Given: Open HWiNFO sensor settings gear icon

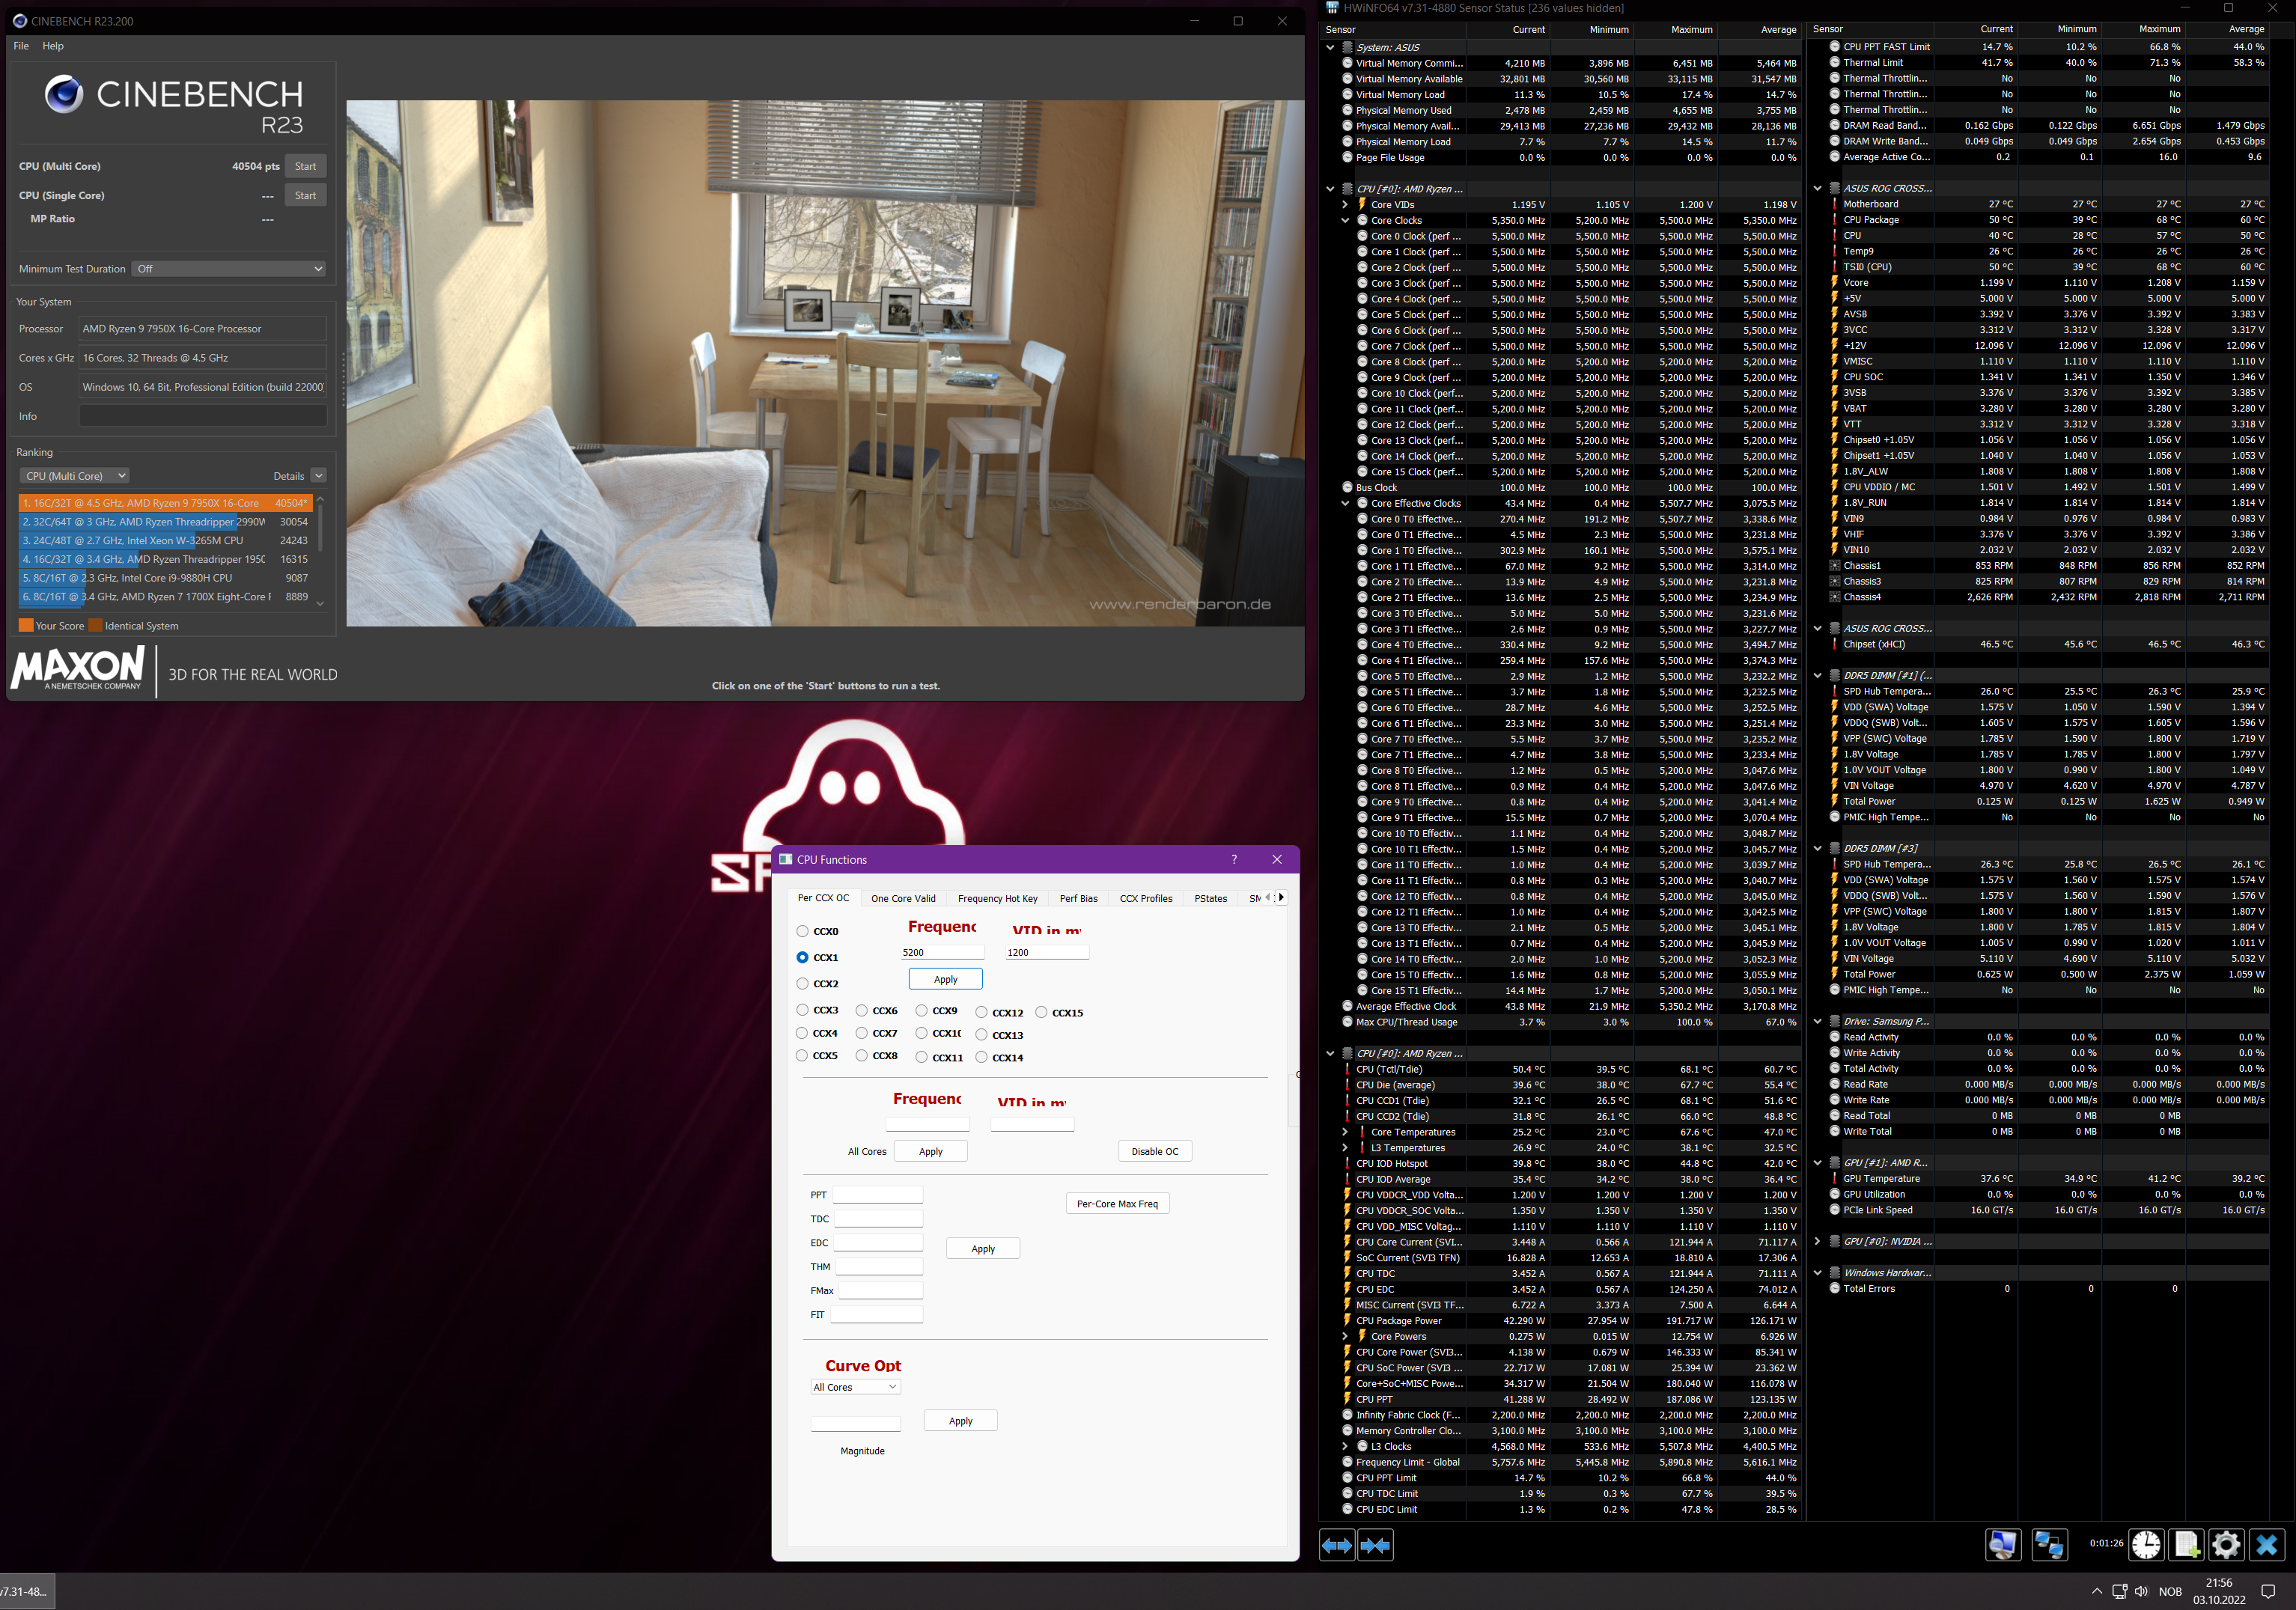Looking at the screenshot, I should pyautogui.click(x=2226, y=1545).
